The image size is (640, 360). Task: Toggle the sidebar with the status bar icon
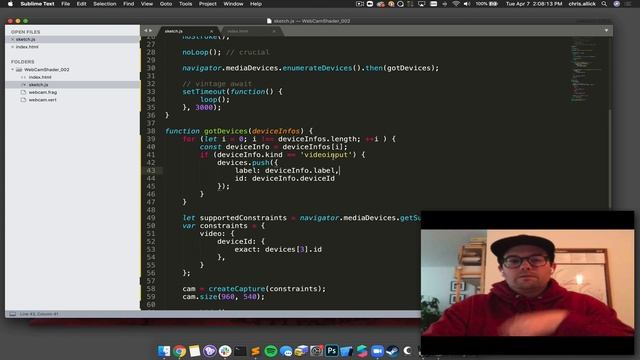pyautogui.click(x=13, y=314)
